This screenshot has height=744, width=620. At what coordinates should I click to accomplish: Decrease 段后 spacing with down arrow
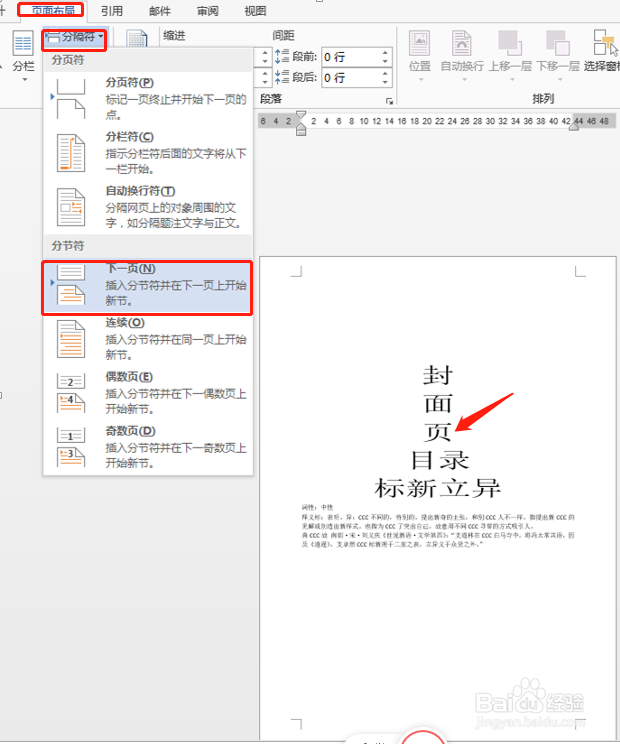385,82
